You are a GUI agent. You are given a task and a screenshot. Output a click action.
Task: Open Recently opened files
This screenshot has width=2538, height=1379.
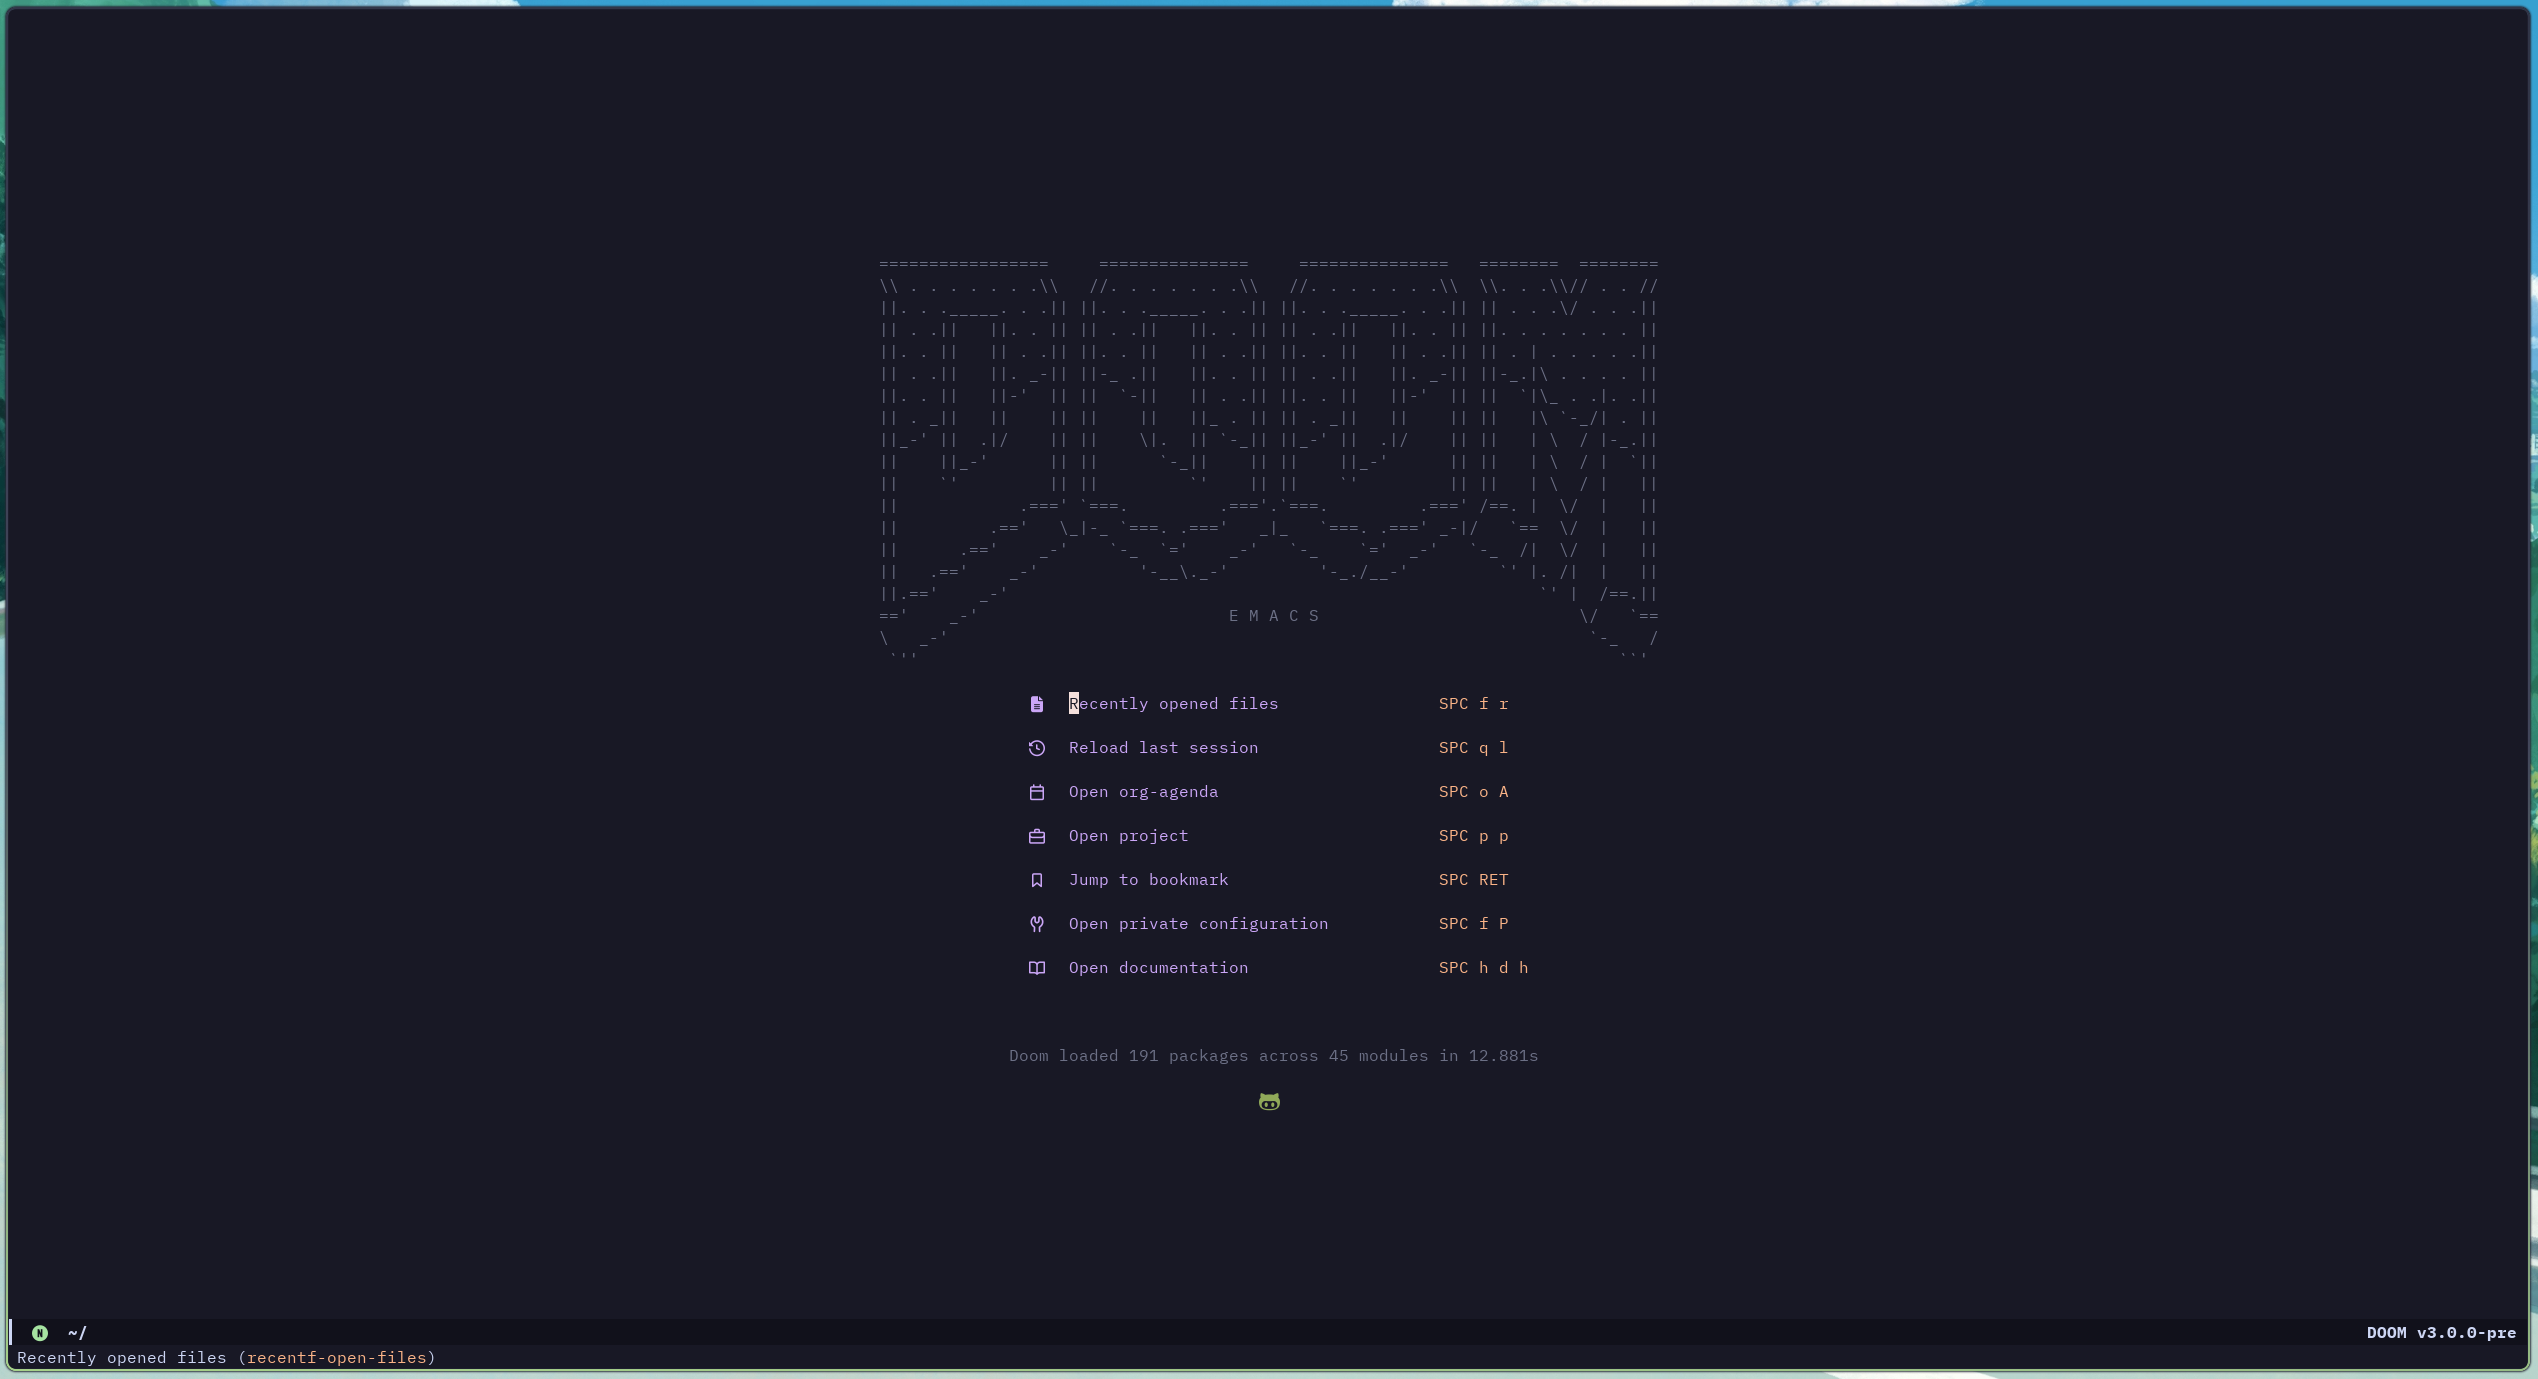pyautogui.click(x=1173, y=704)
